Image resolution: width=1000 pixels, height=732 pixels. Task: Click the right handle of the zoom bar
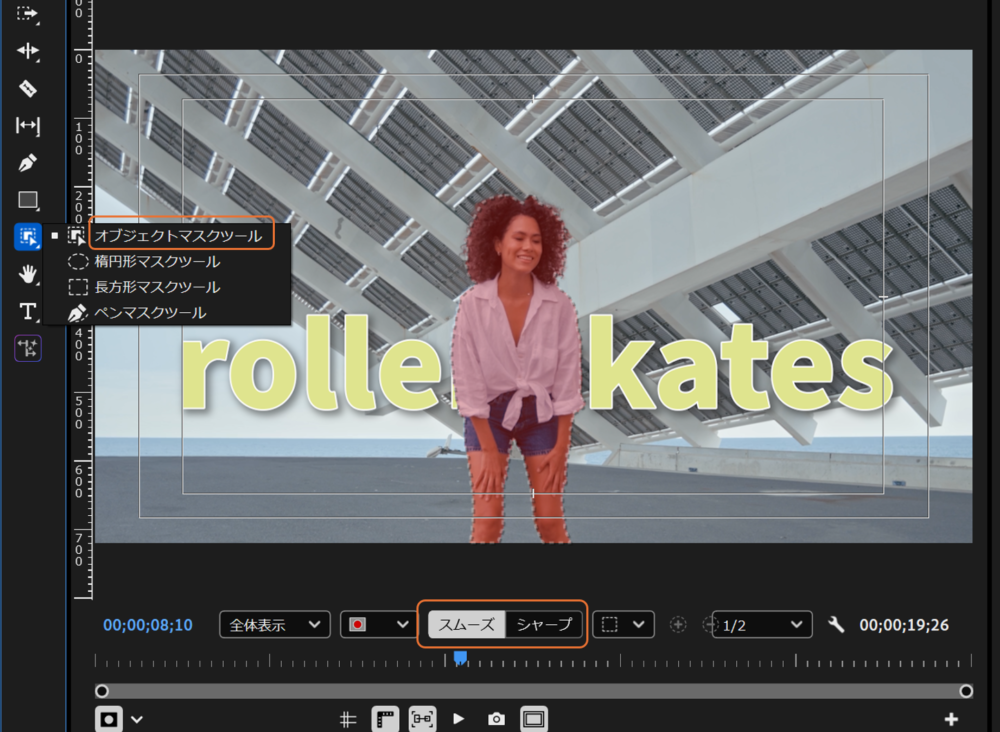(966, 691)
